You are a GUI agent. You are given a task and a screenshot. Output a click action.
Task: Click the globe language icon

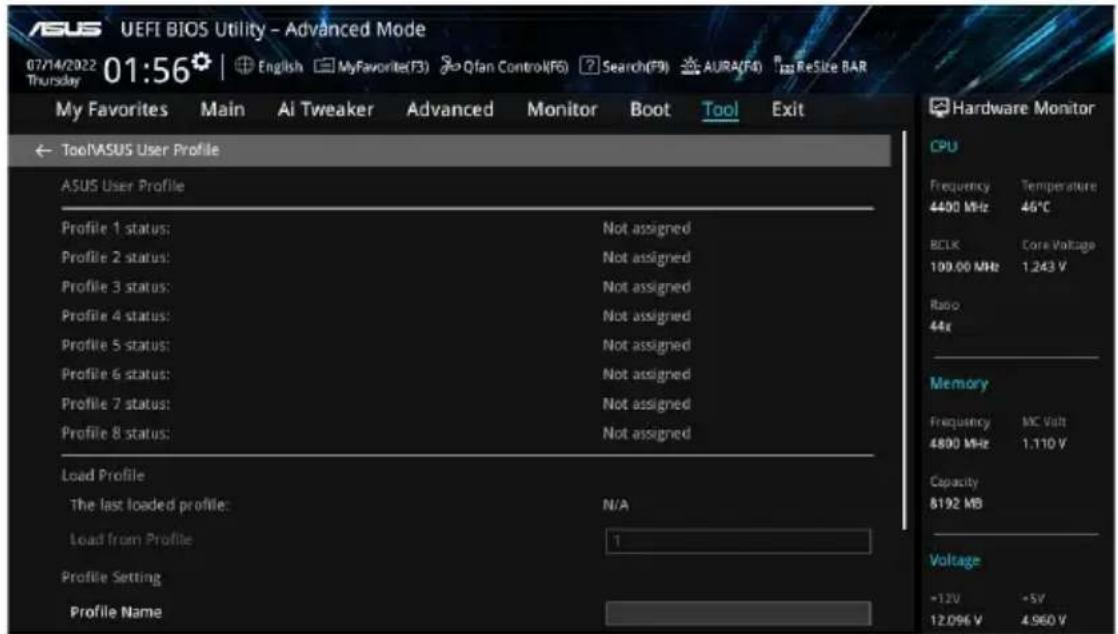click(x=244, y=66)
